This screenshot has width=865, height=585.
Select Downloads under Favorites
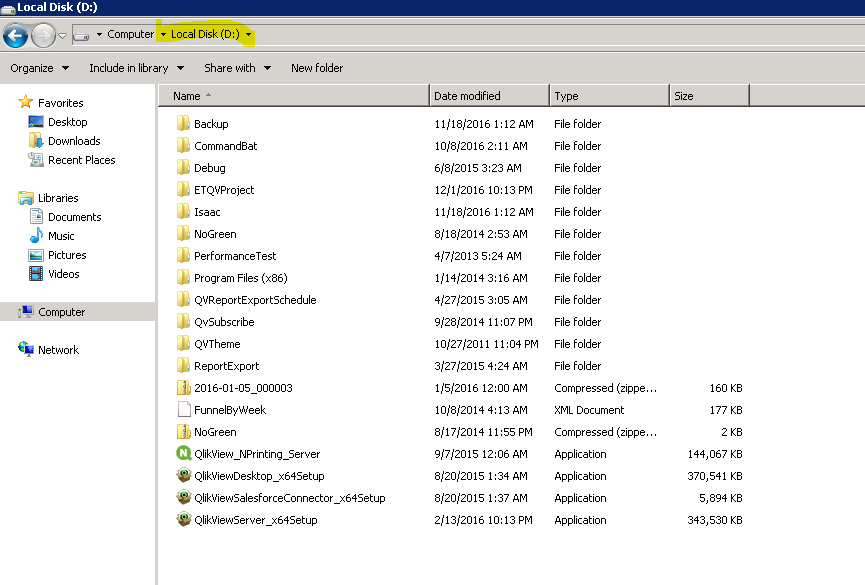tap(74, 141)
